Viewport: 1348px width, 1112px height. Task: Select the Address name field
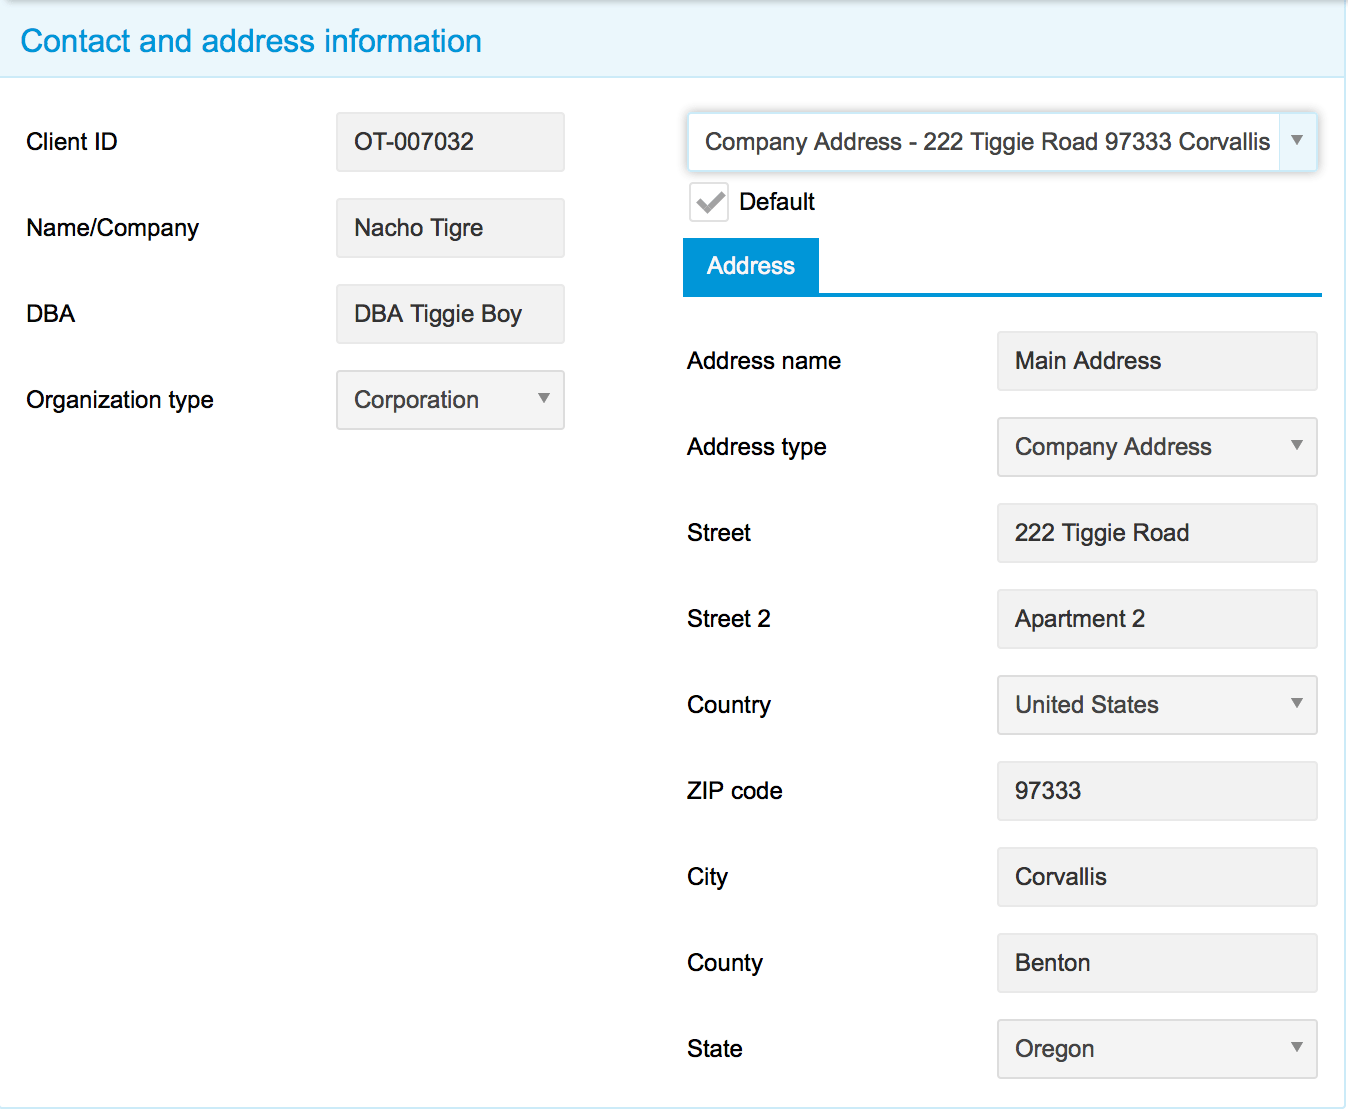[x=1156, y=361]
